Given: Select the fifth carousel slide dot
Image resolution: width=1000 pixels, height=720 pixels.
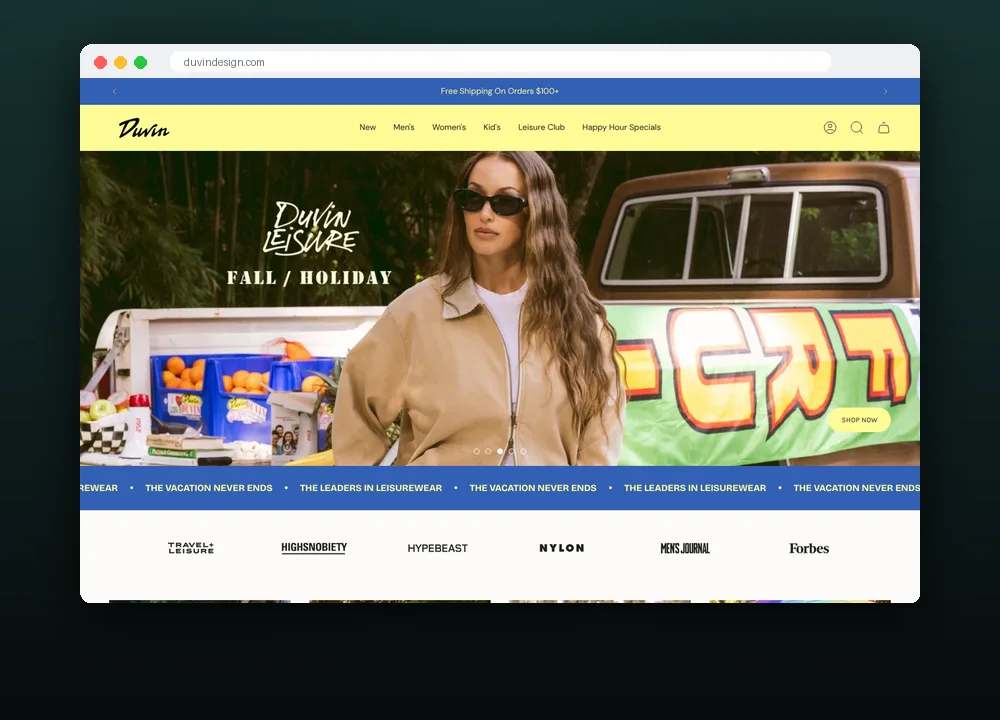Looking at the screenshot, I should 524,451.
